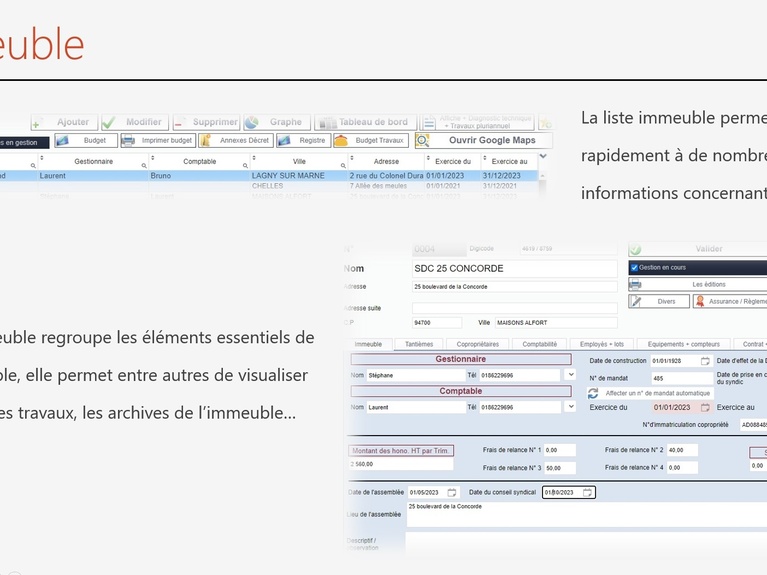Click the automatic mandate number refresh icon
767x575 pixels.
point(593,393)
